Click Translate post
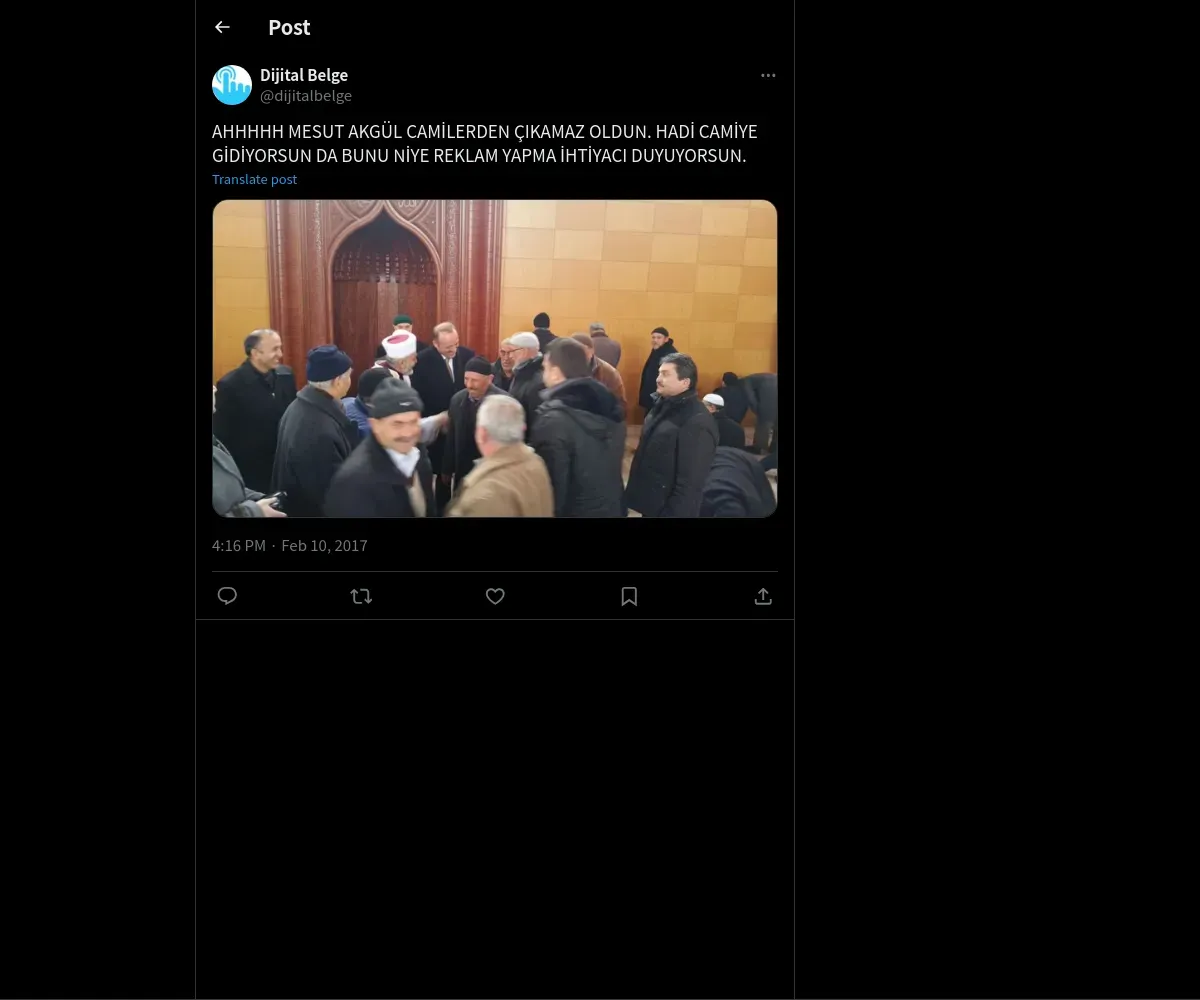The image size is (1200, 1000). coord(254,179)
